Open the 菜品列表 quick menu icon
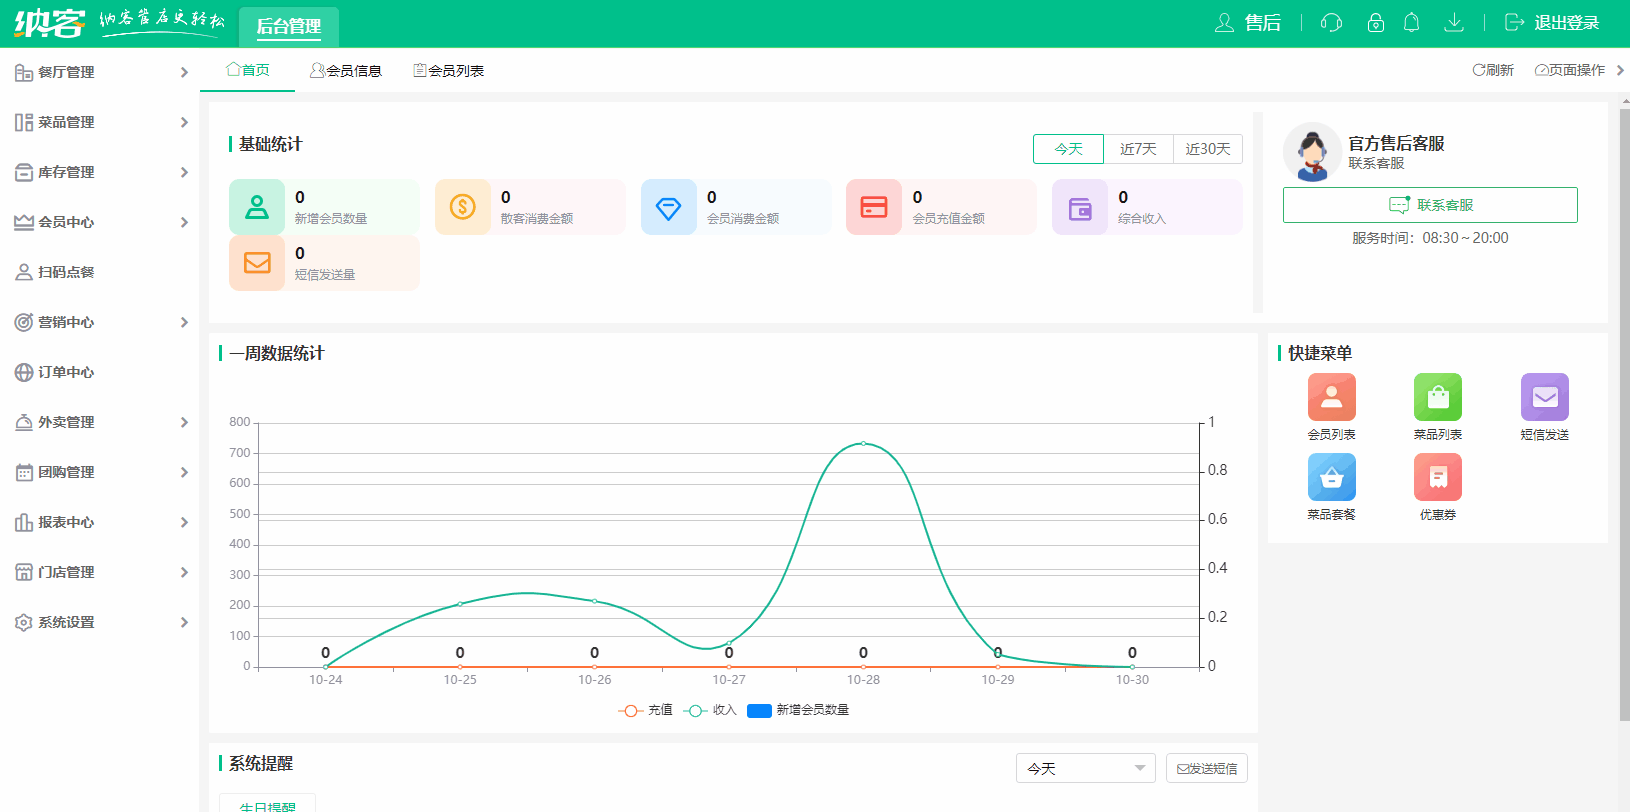Viewport: 1630px width, 812px height. [x=1437, y=397]
